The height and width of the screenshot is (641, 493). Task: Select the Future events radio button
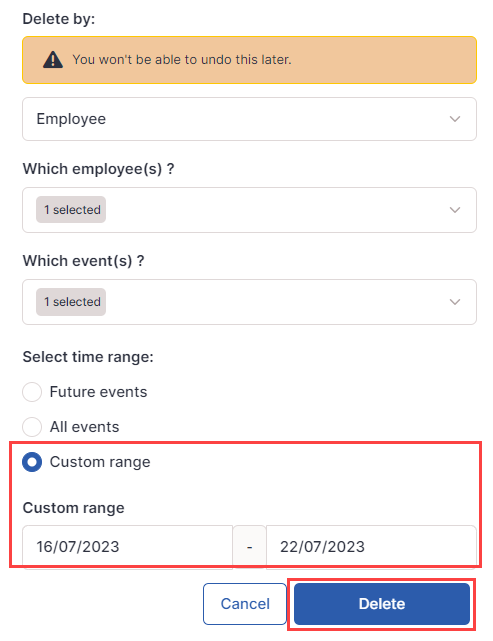click(x=32, y=392)
